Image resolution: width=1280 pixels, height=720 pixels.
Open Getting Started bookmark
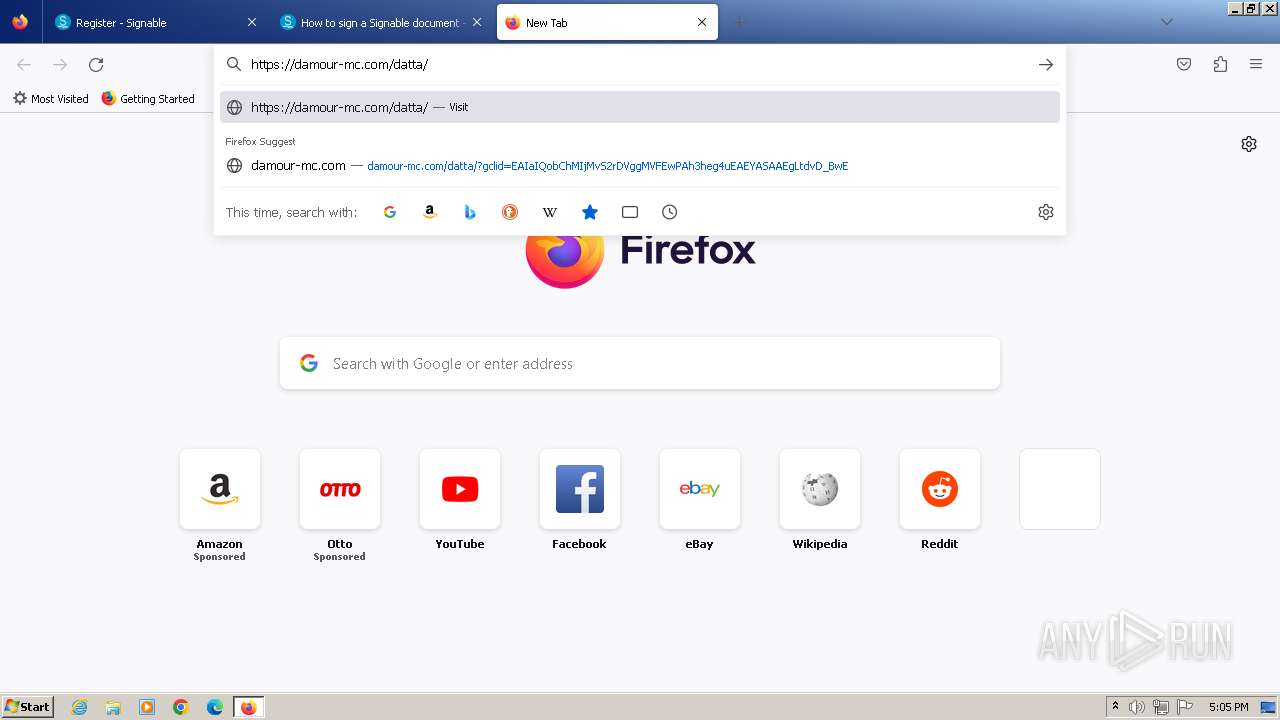click(148, 99)
